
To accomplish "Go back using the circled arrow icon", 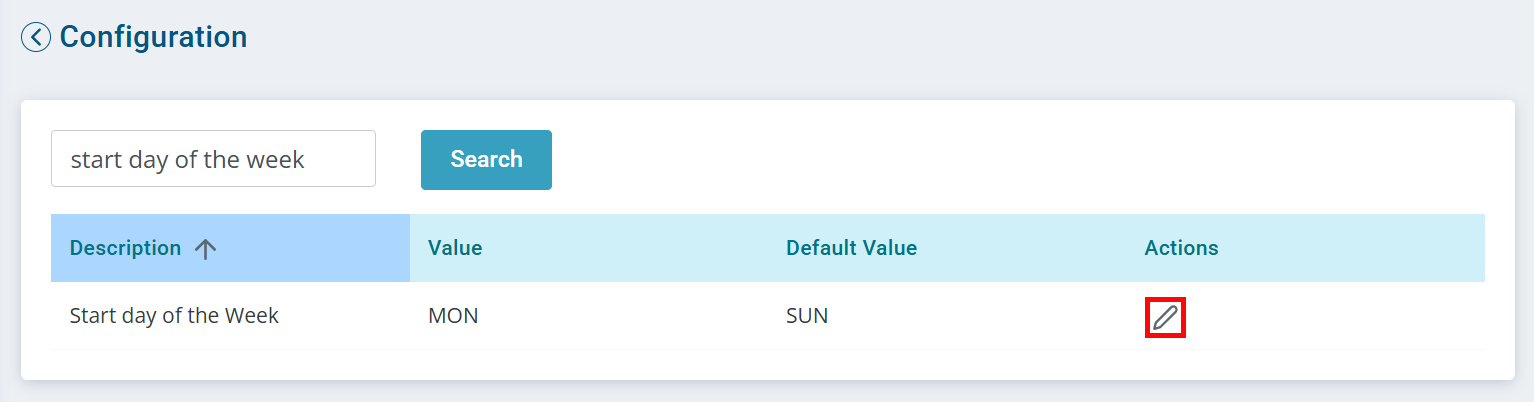I will coord(36,38).
